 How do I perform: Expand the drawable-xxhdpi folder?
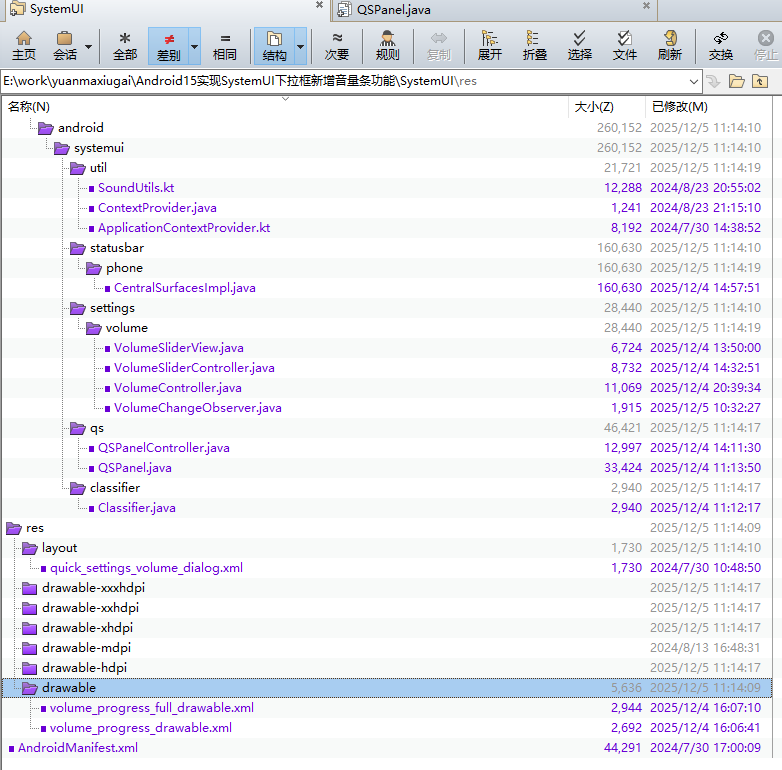point(29,608)
